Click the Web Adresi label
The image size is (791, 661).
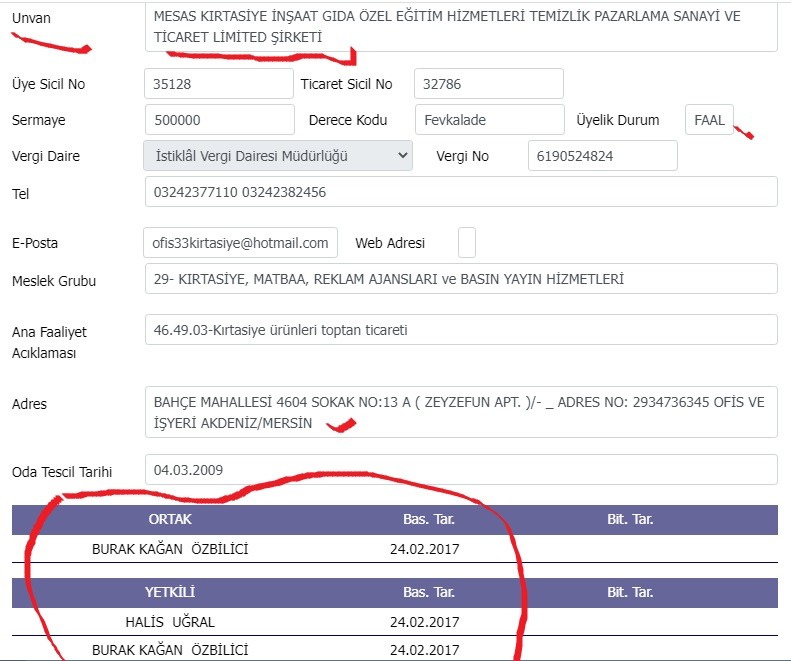coord(390,243)
